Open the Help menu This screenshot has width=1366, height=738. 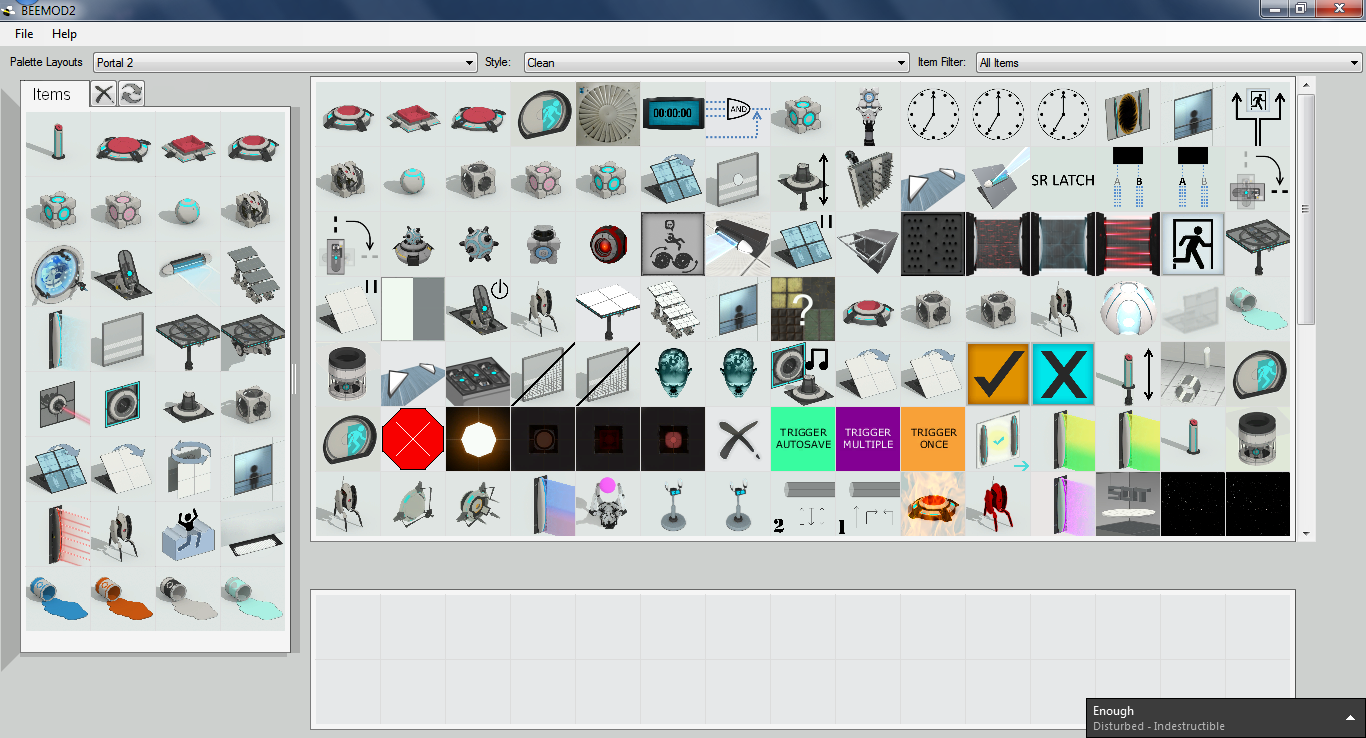(x=64, y=34)
